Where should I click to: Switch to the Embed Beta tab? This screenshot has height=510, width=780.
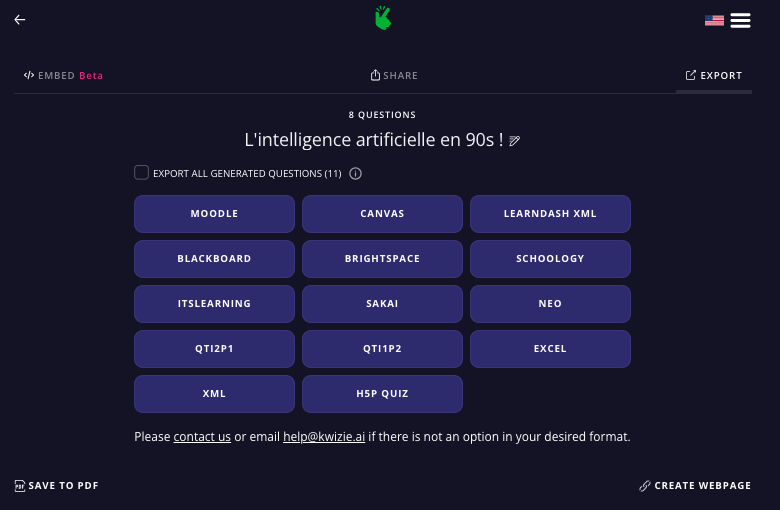[x=64, y=76]
